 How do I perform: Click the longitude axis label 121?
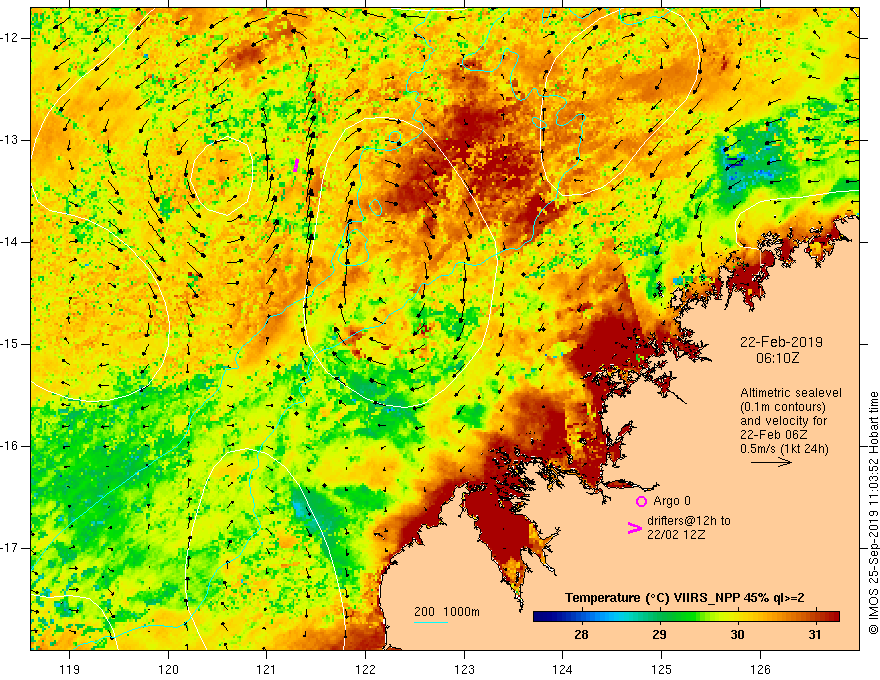[267, 669]
